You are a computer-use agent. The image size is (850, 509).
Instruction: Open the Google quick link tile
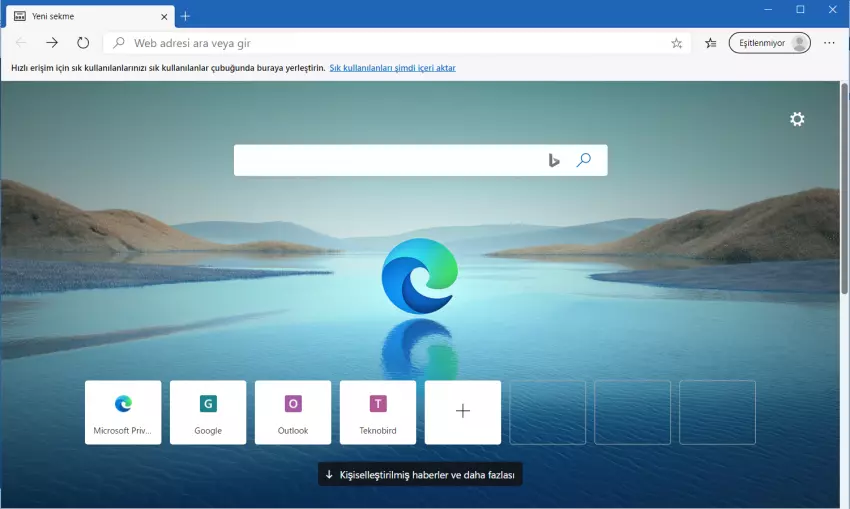(x=208, y=412)
